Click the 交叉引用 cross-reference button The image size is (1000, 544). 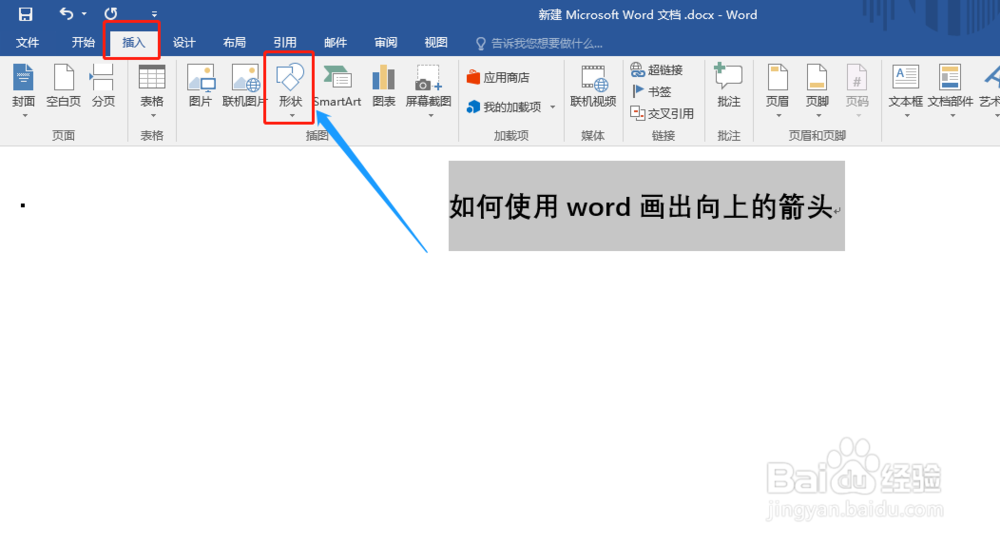pos(662,113)
